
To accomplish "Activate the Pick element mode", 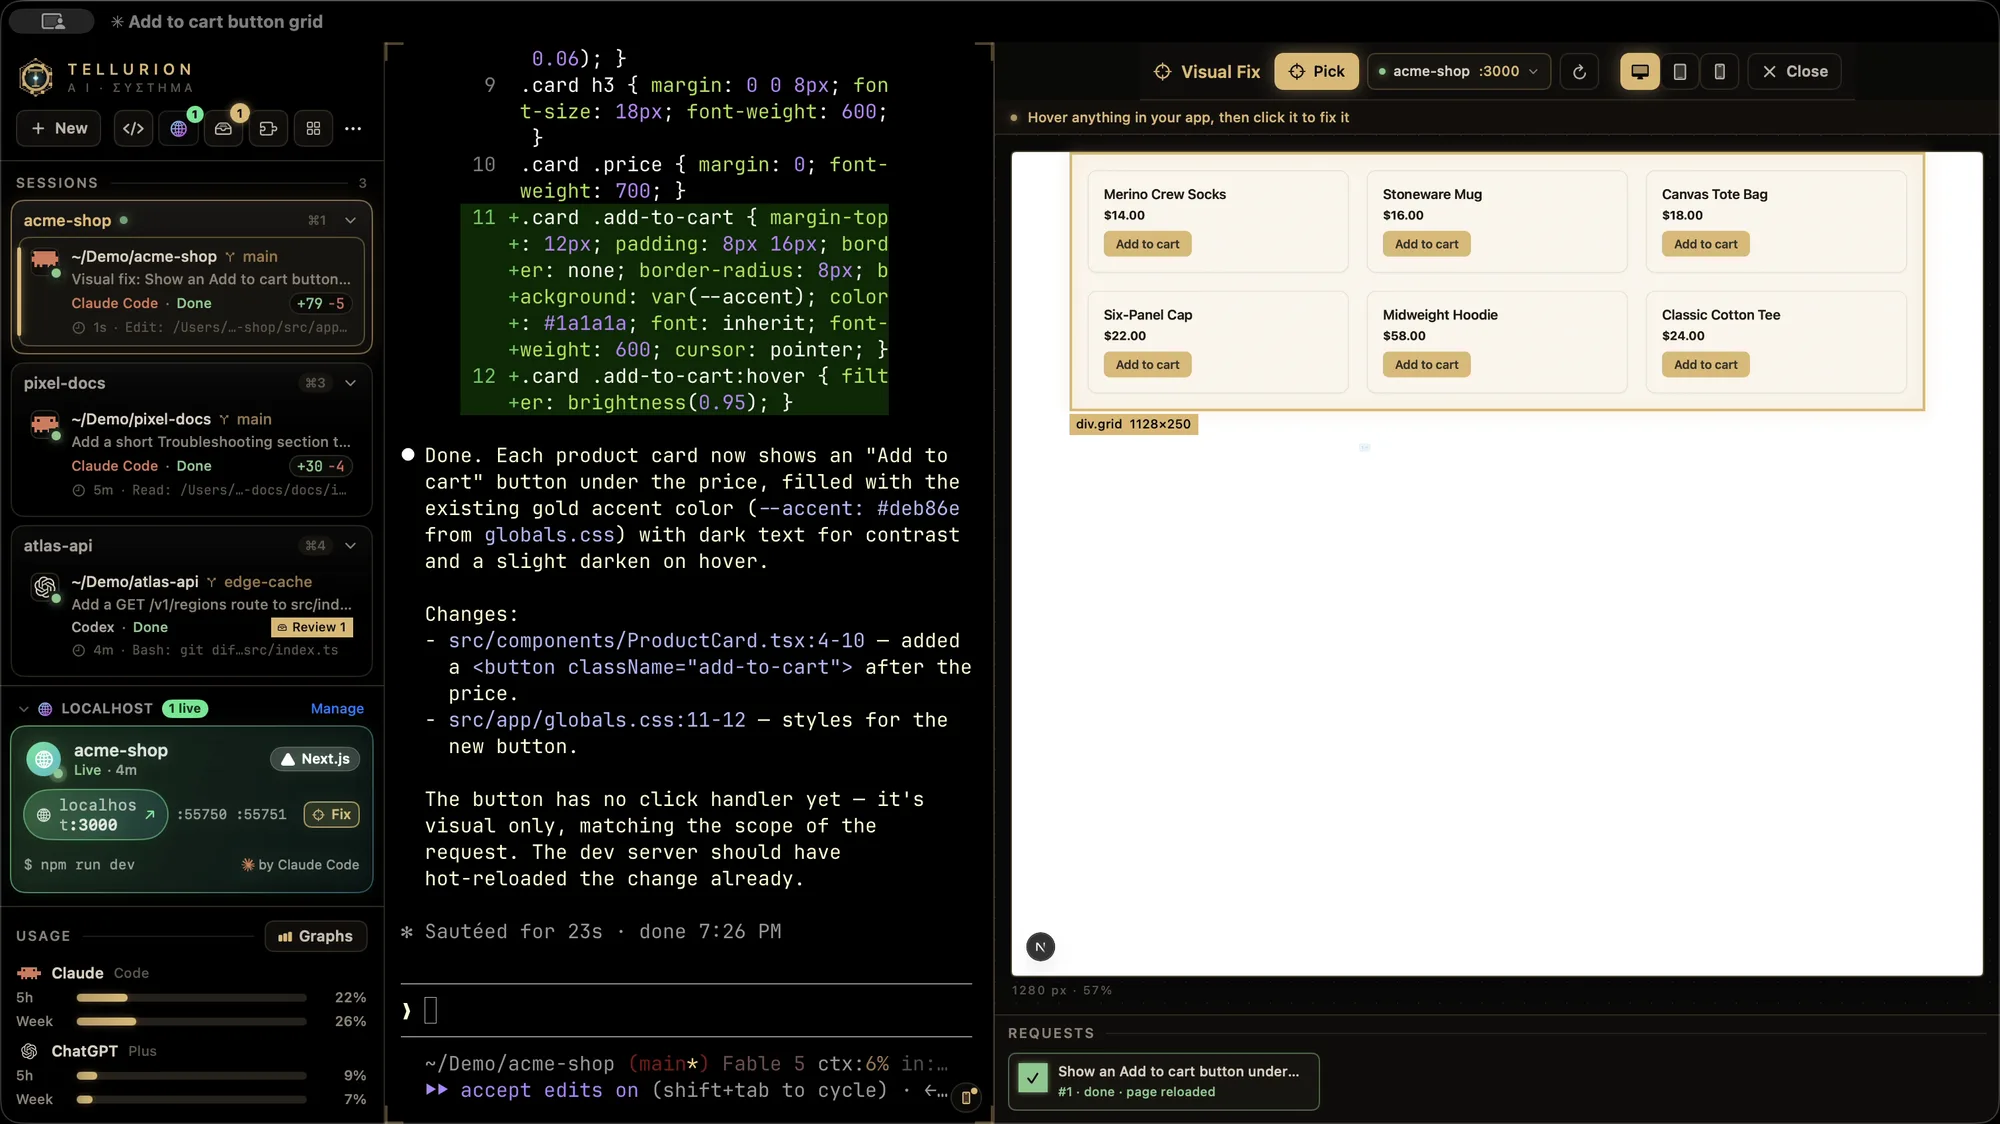I will click(x=1316, y=71).
